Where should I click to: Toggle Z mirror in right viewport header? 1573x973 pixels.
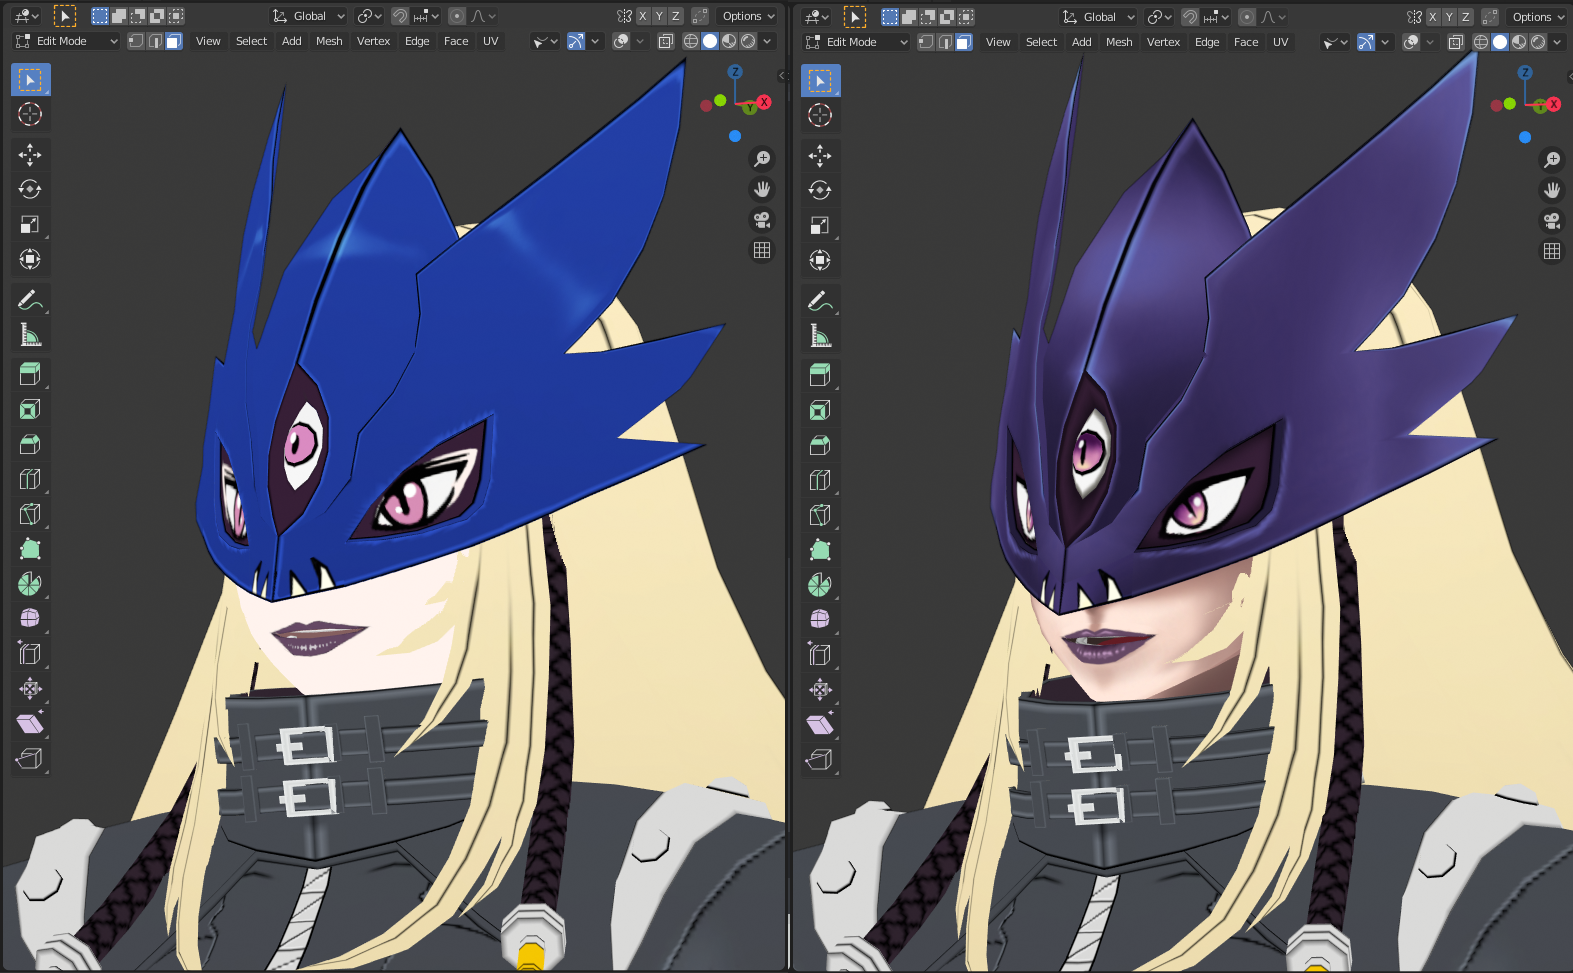[x=1466, y=17]
